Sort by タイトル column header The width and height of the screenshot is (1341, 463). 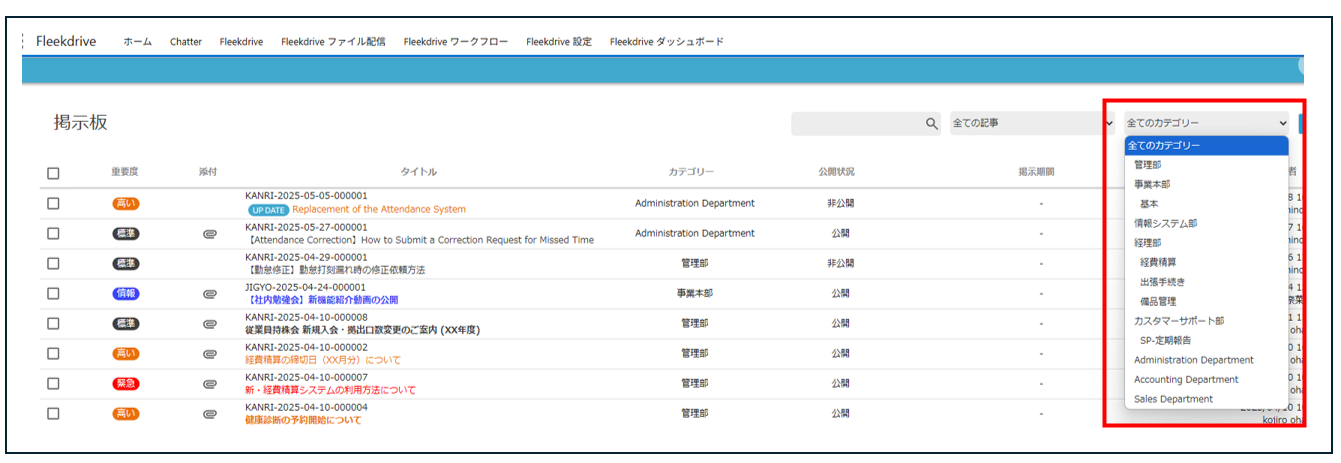(x=419, y=172)
